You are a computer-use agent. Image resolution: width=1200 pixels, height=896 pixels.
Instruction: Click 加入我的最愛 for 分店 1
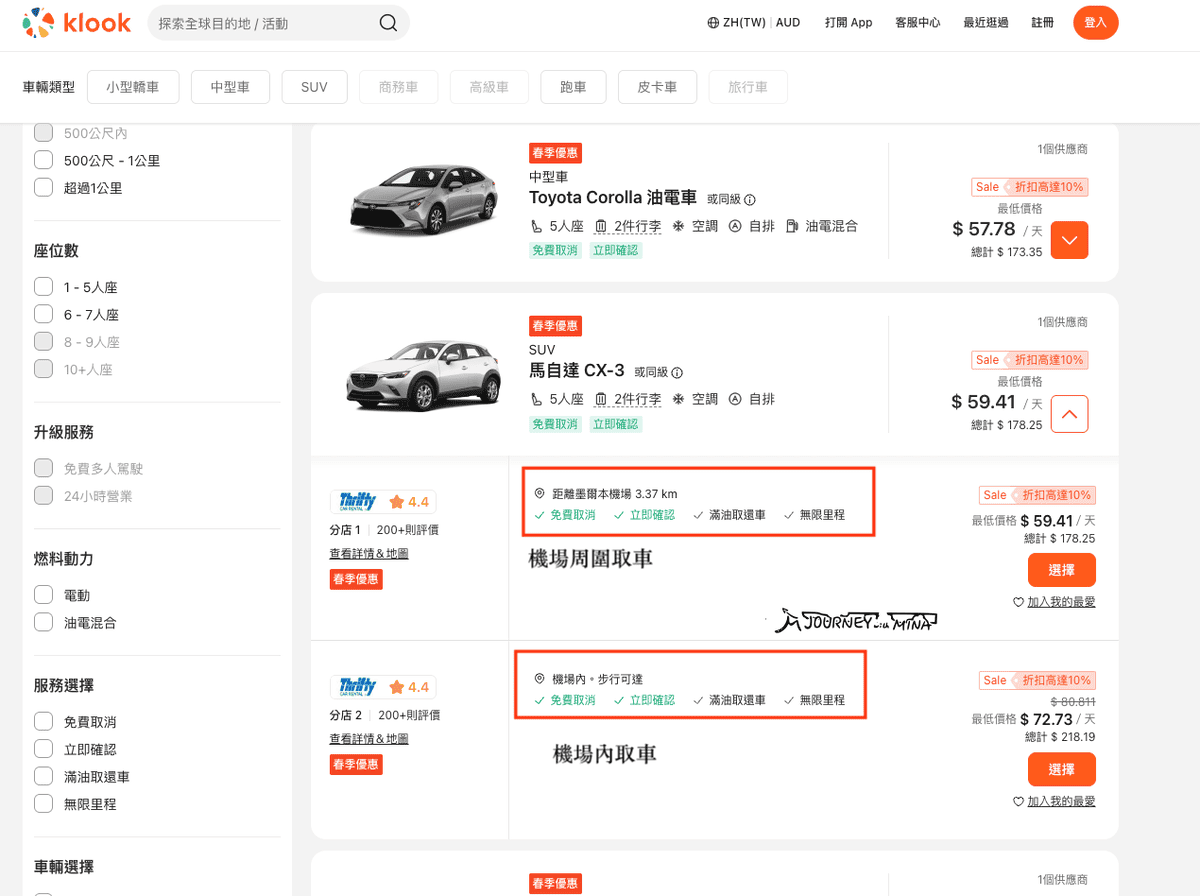pyautogui.click(x=1061, y=602)
